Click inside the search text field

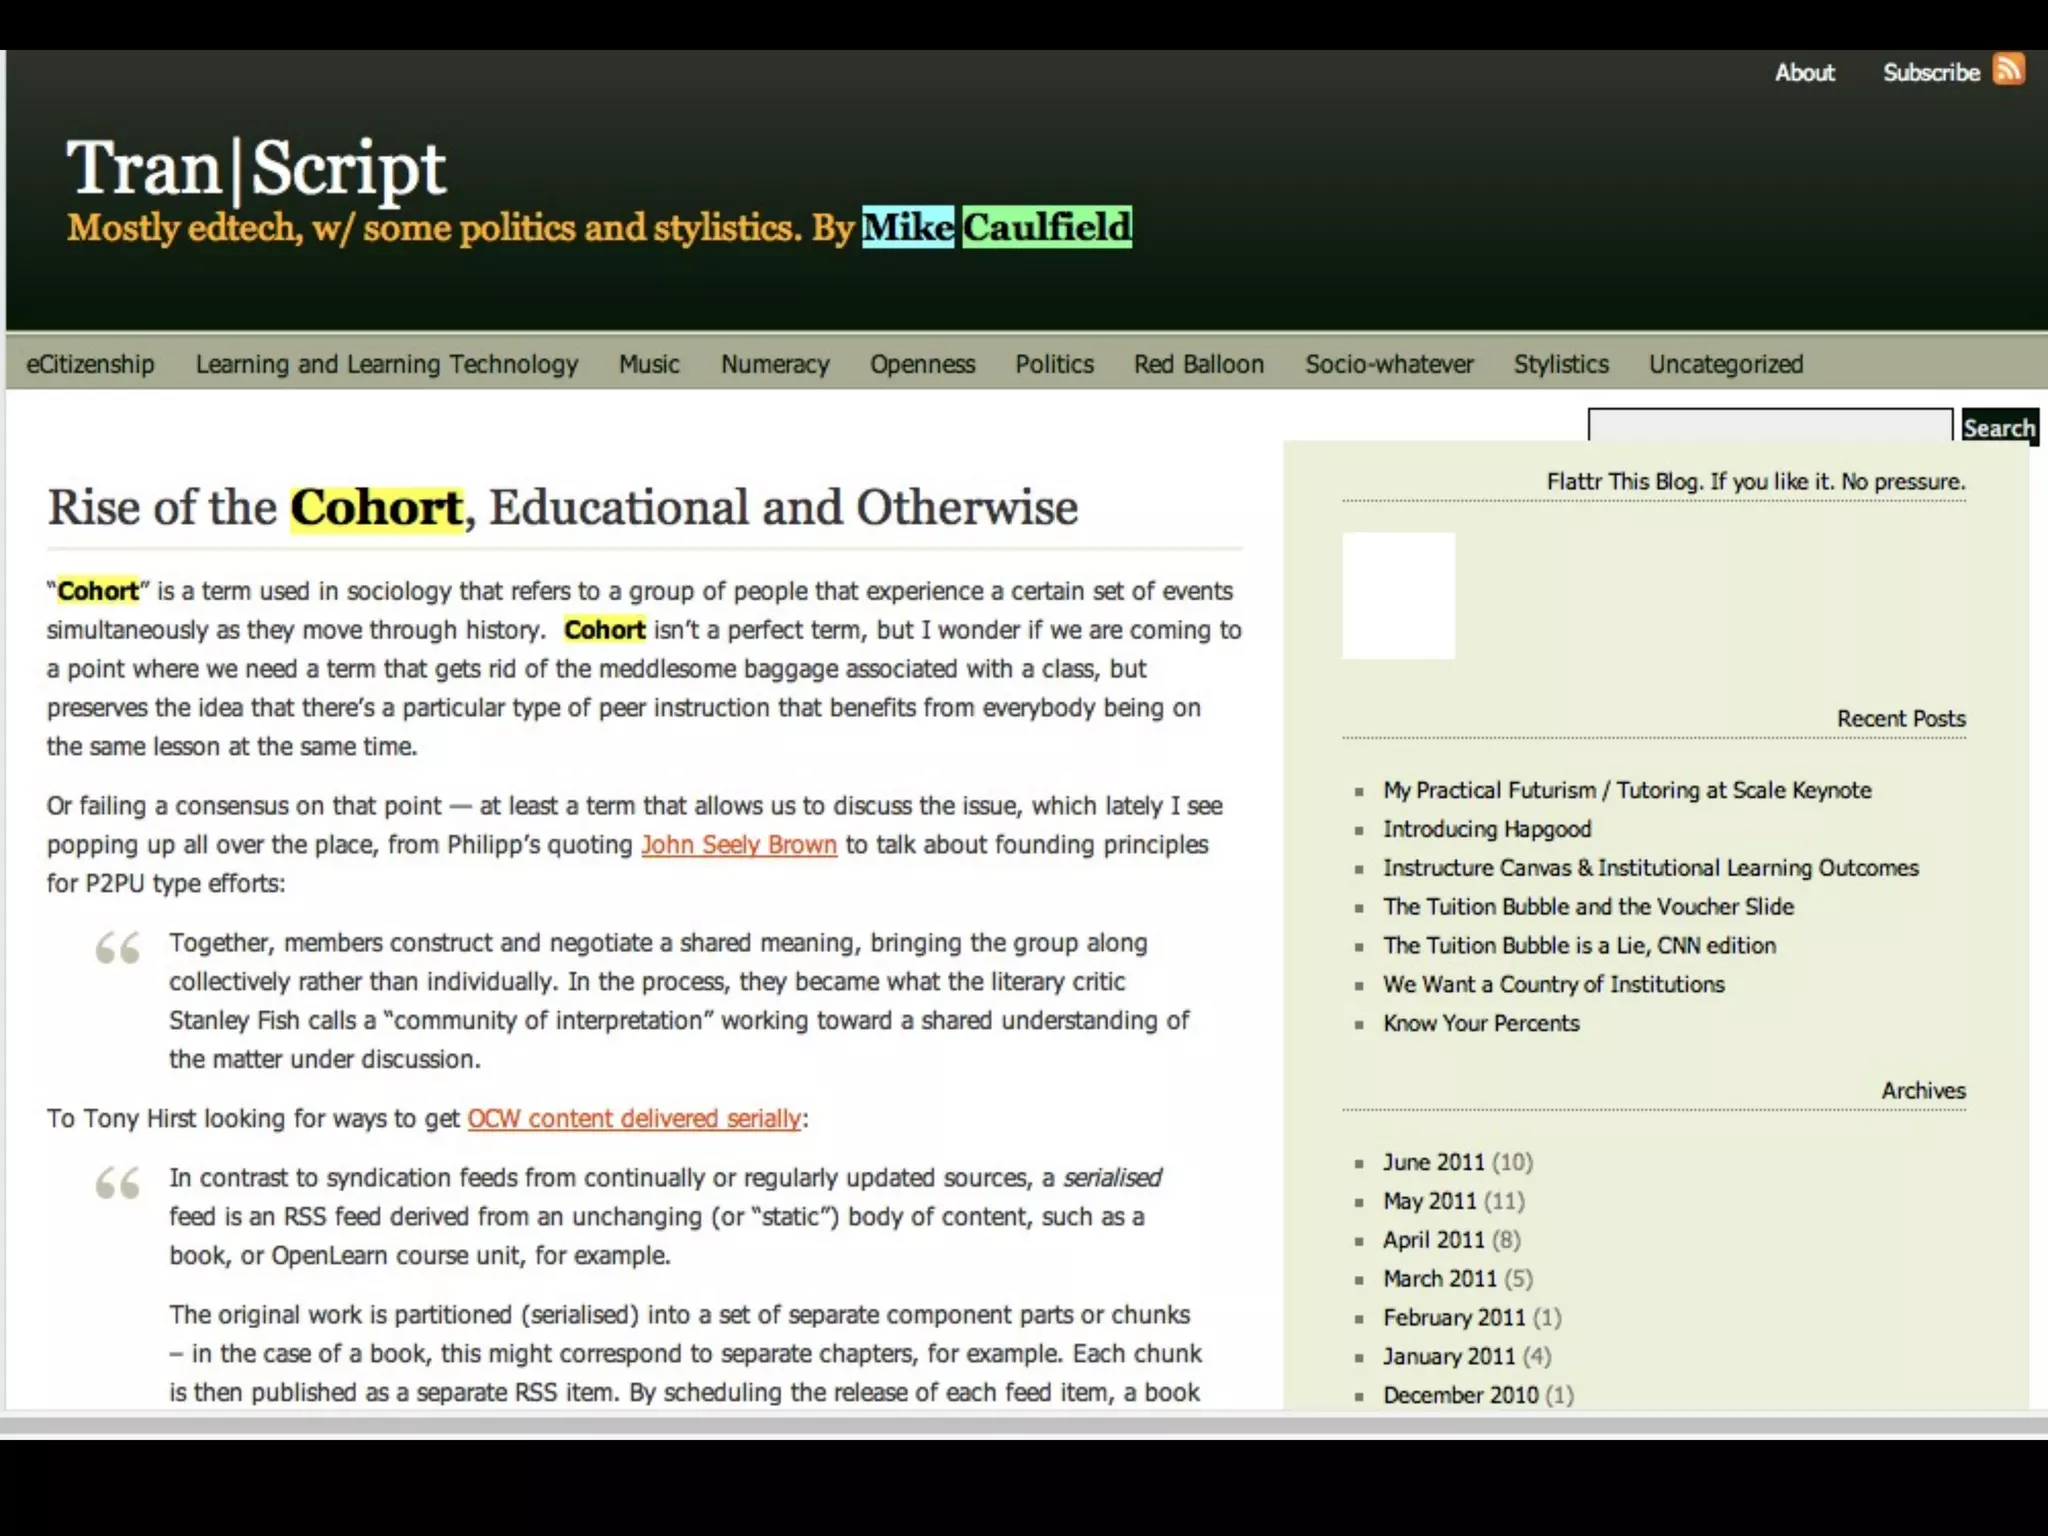(1769, 426)
